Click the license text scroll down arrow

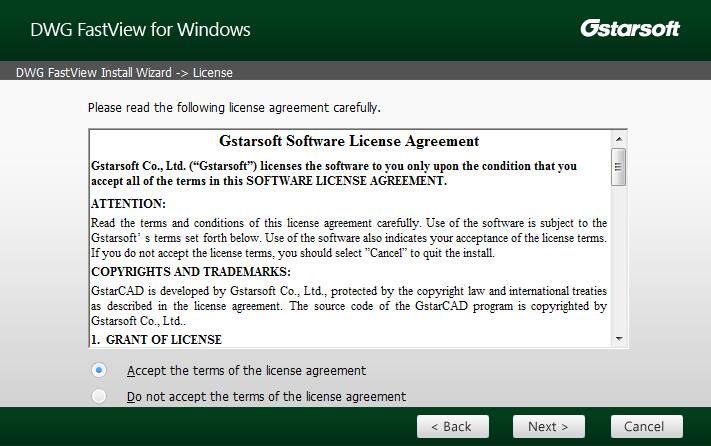[619, 339]
